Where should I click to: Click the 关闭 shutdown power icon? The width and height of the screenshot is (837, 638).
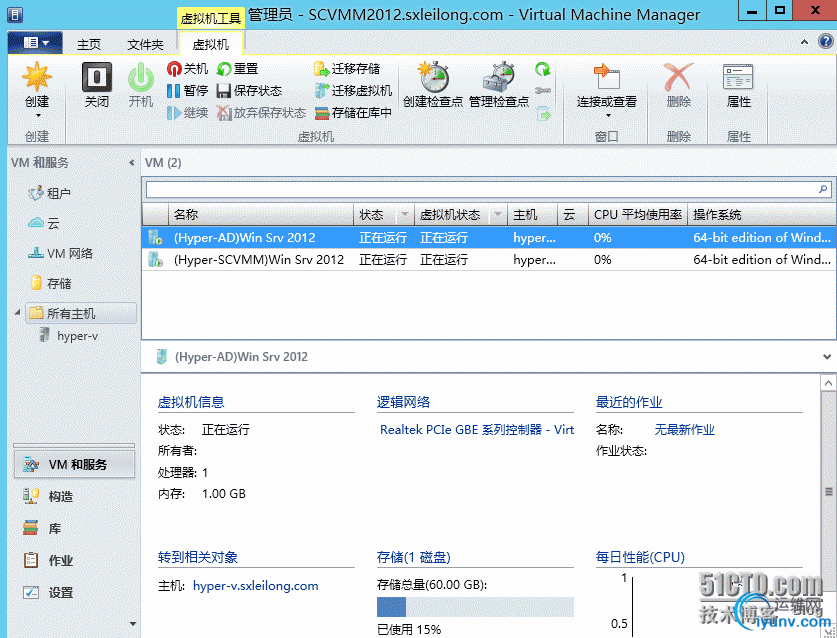(x=97, y=77)
